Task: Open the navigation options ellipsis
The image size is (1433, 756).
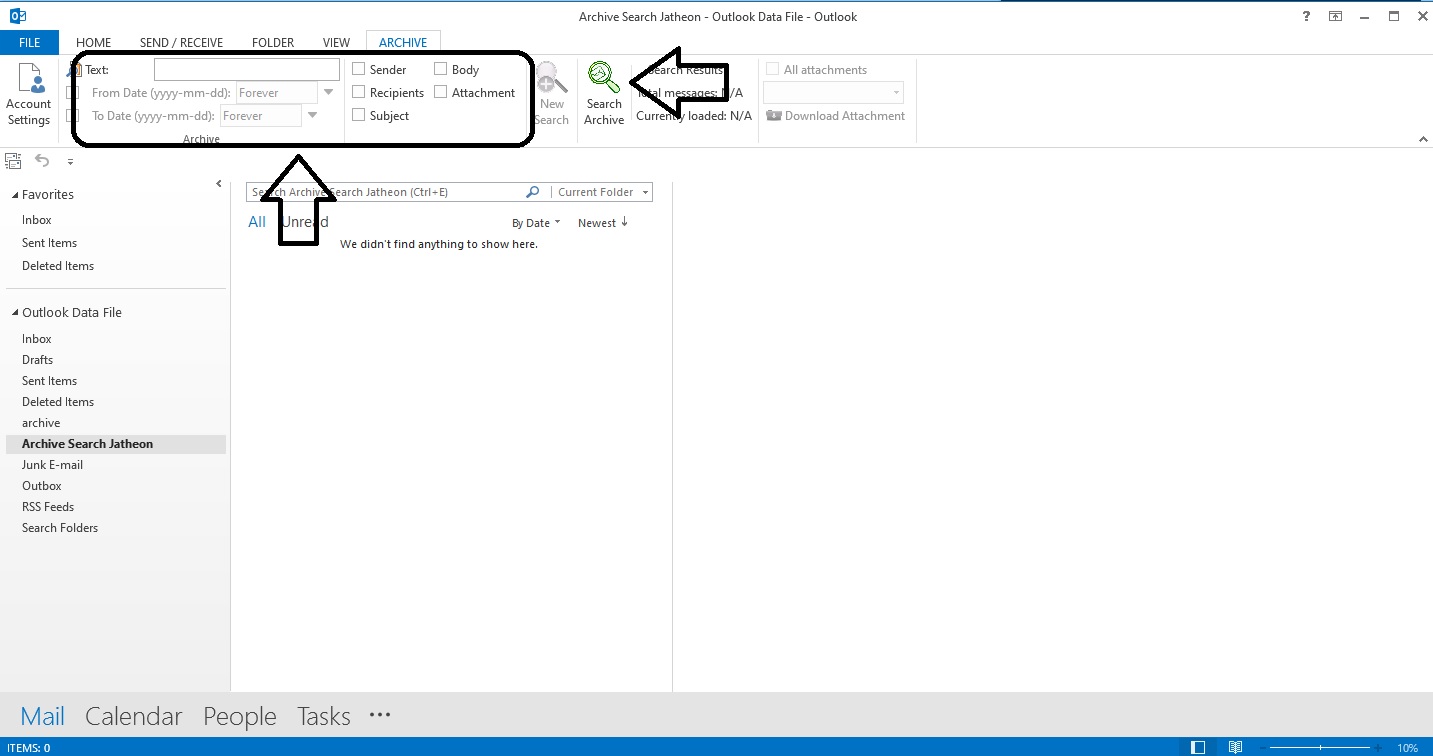Action: pyautogui.click(x=380, y=715)
